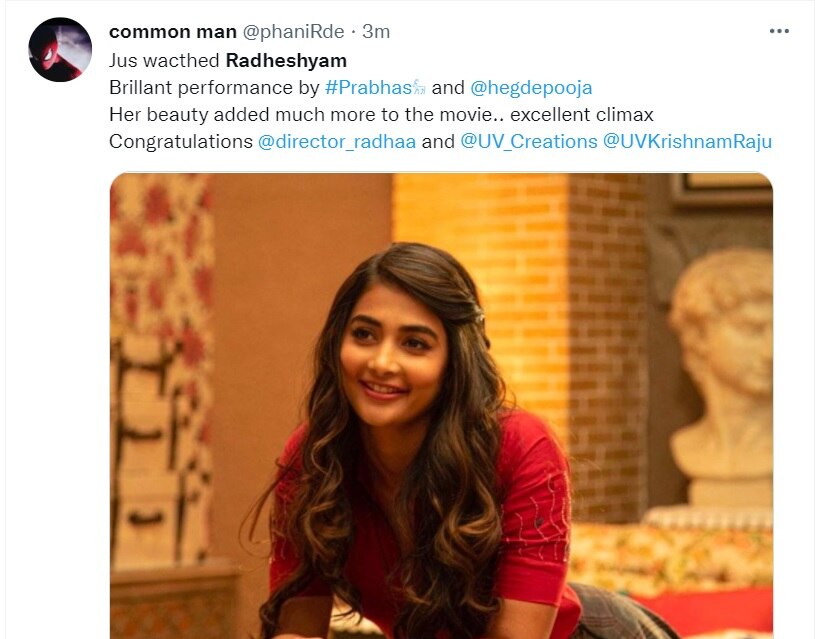Open the @UV_Creations mention
The width and height of the screenshot is (815, 639).
[529, 141]
